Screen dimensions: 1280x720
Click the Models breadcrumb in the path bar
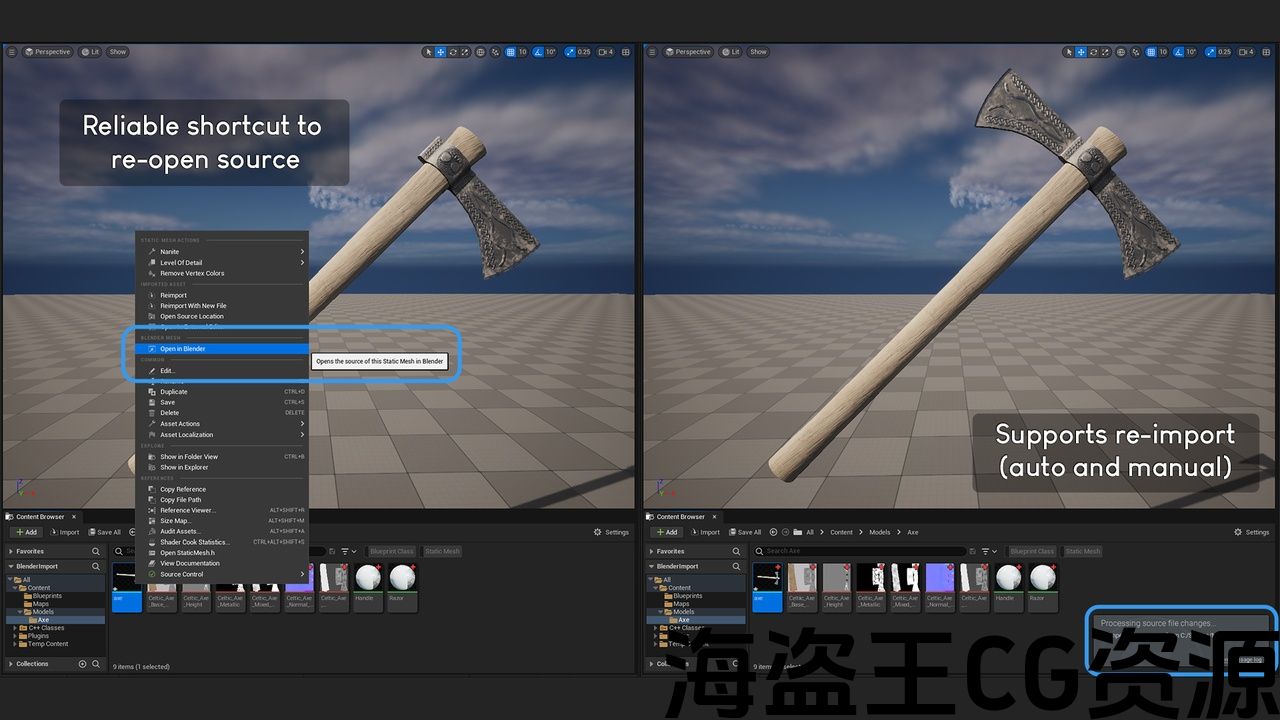(x=879, y=532)
